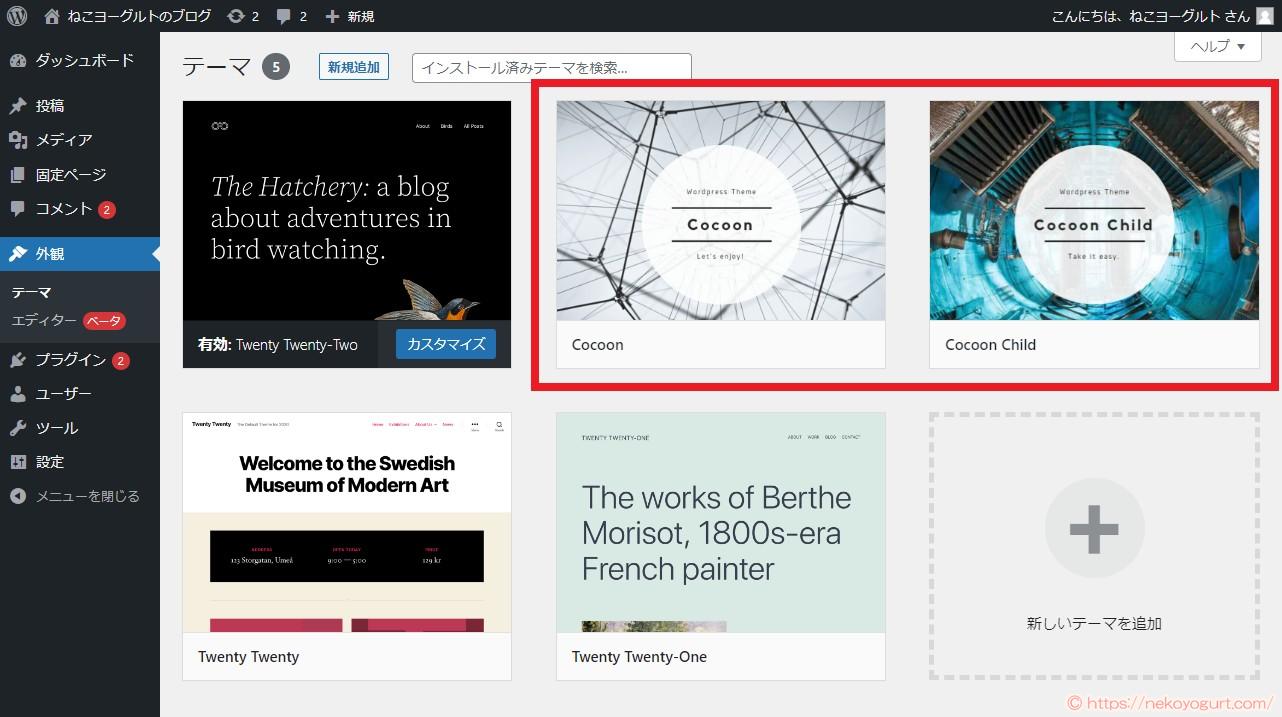Image resolution: width=1282 pixels, height=717 pixels.
Task: Go to Media in the sidebar
Action: pyautogui.click(x=63, y=140)
